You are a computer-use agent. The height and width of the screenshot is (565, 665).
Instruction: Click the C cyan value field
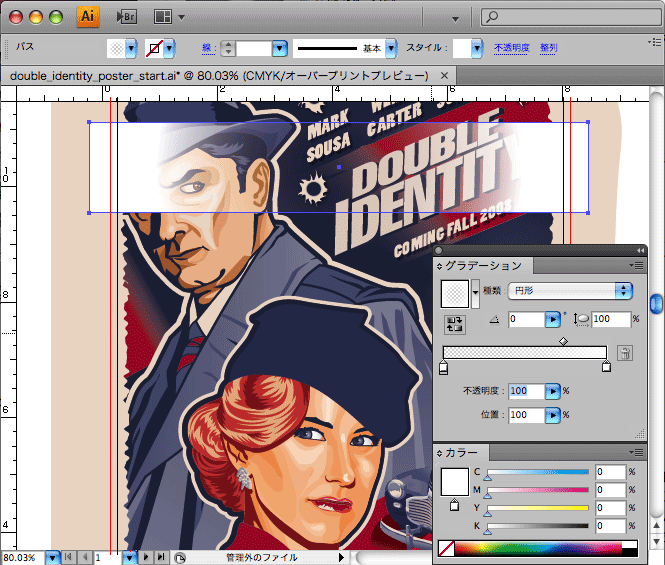[x=611, y=472]
